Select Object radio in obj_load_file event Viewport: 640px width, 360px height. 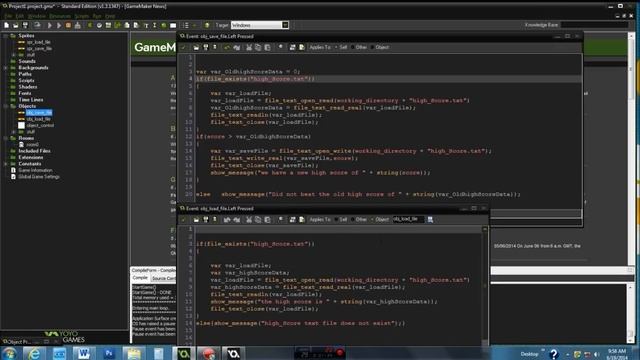(x=380, y=220)
